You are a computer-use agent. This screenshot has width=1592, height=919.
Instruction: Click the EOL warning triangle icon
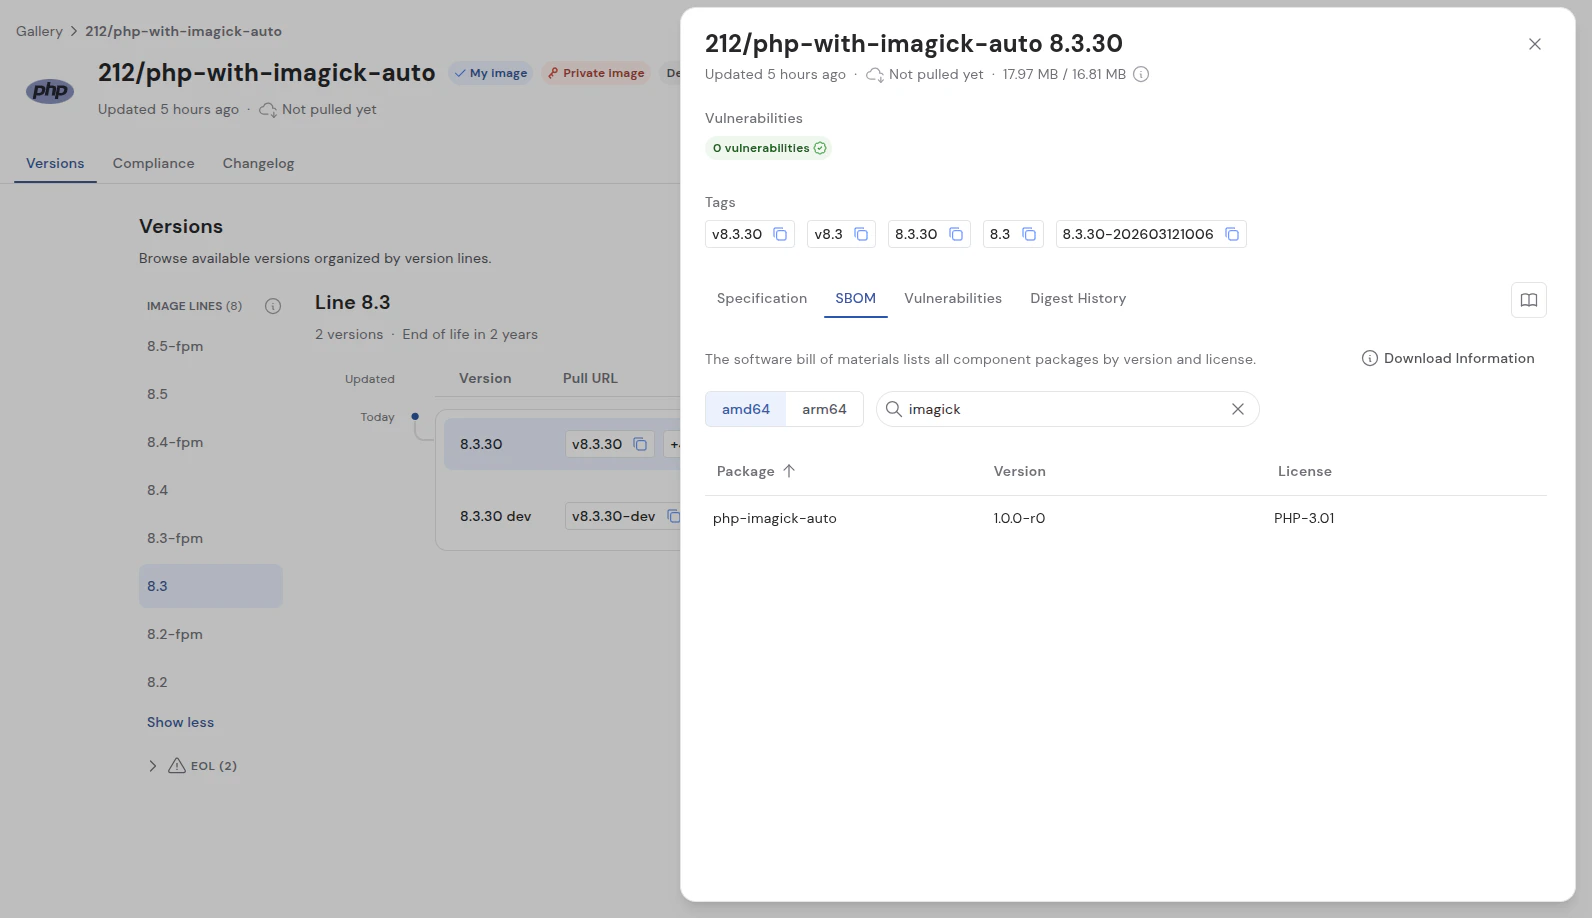click(x=177, y=766)
